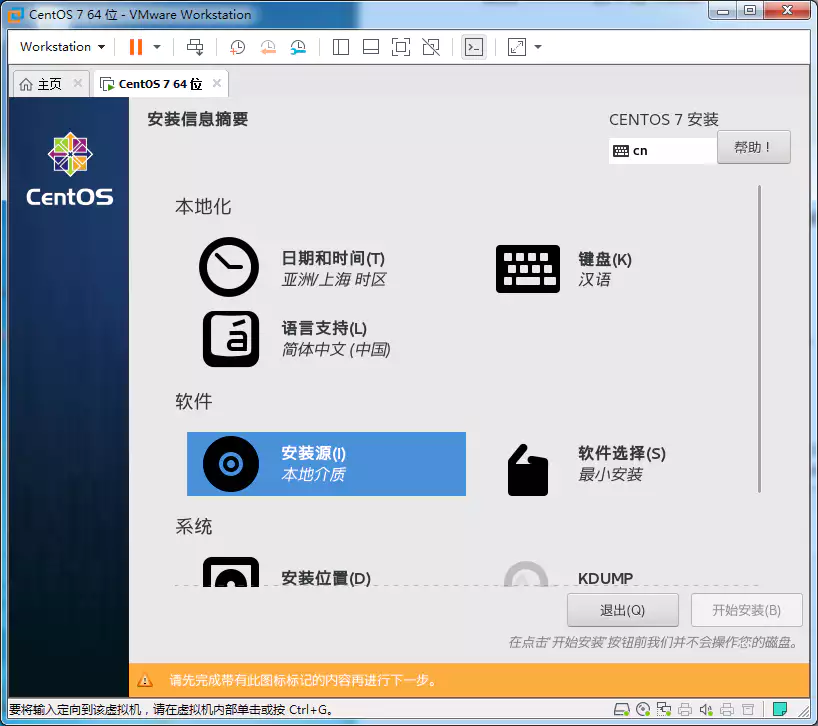Open the Snapshot Manager from the toolbar
Screen dimensions: 818x726
(297, 47)
